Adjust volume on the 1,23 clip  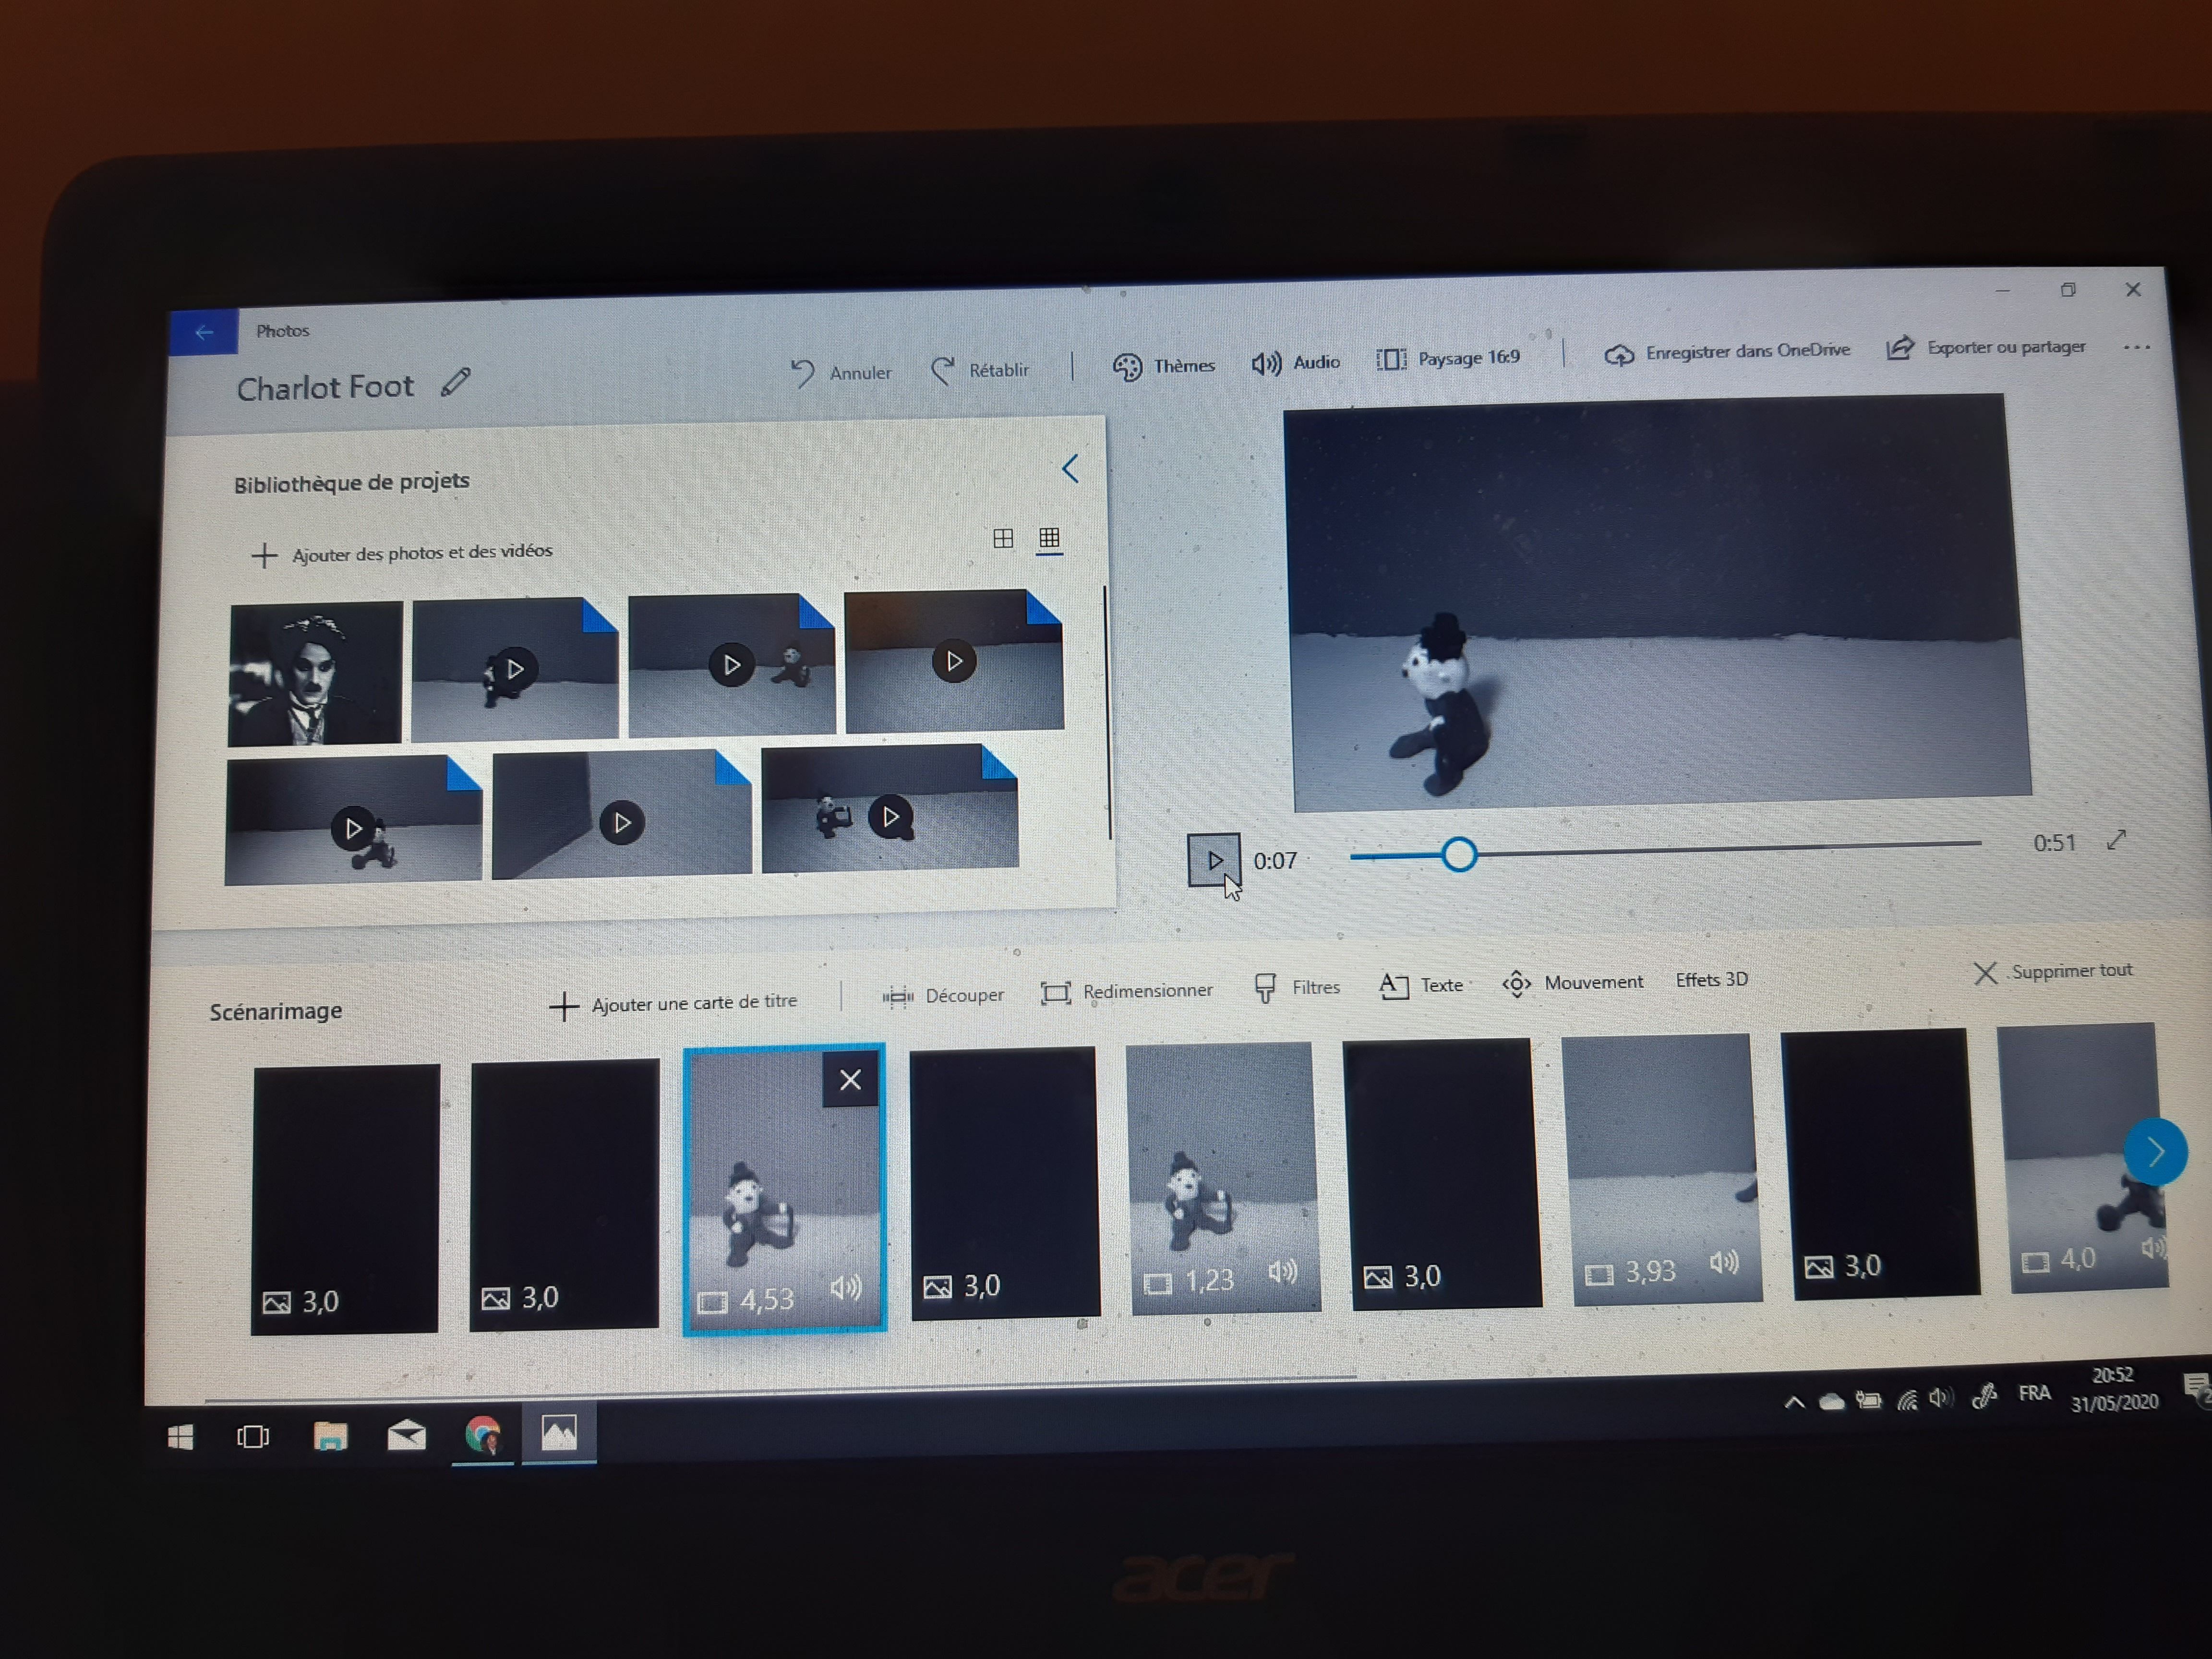[1282, 1271]
